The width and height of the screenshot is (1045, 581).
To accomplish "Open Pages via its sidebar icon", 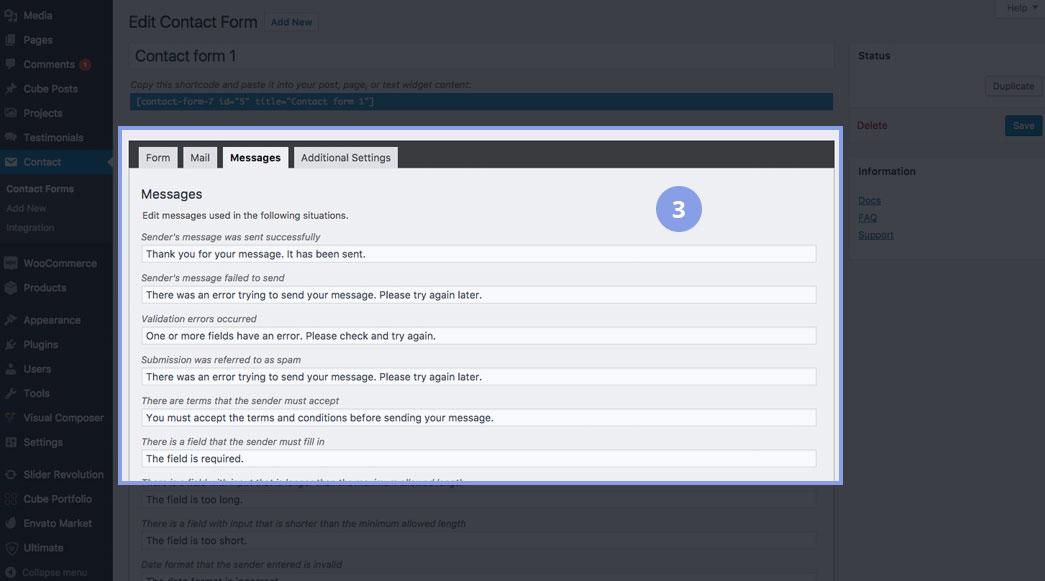I will (10, 40).
